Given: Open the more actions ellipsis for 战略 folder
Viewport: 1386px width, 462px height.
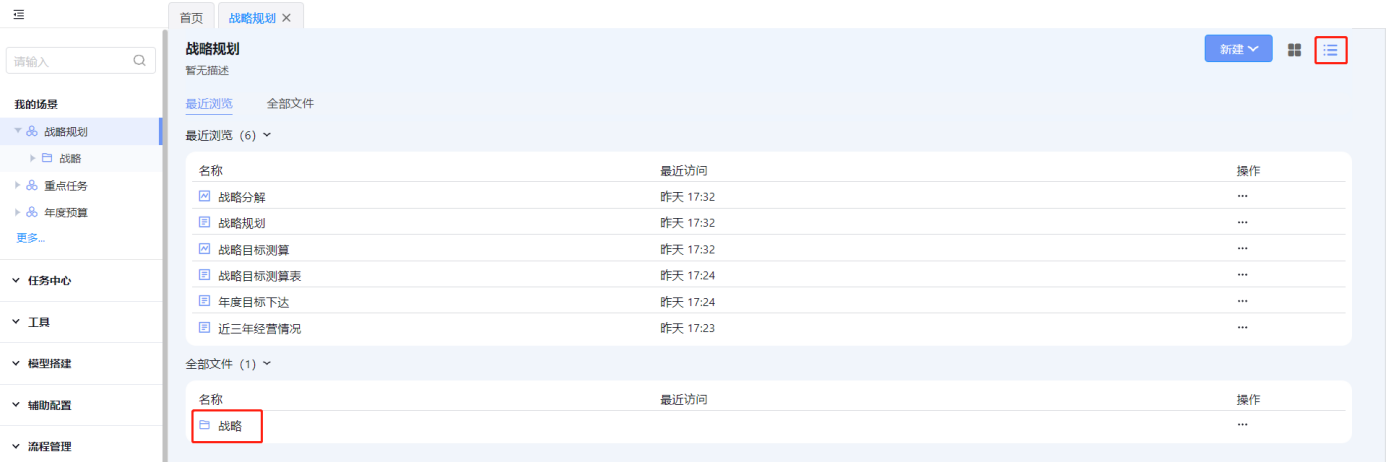Looking at the screenshot, I should pos(1242,425).
